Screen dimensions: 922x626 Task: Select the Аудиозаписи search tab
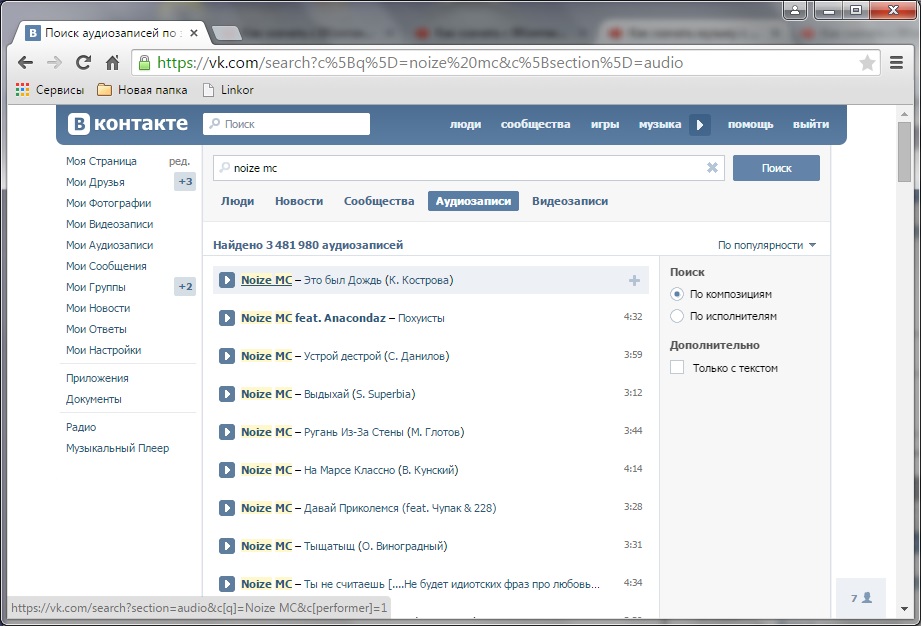point(473,201)
